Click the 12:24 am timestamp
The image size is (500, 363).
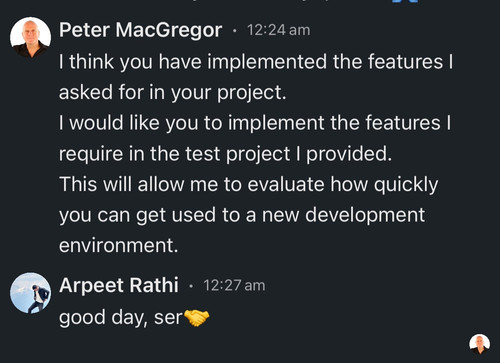[279, 30]
